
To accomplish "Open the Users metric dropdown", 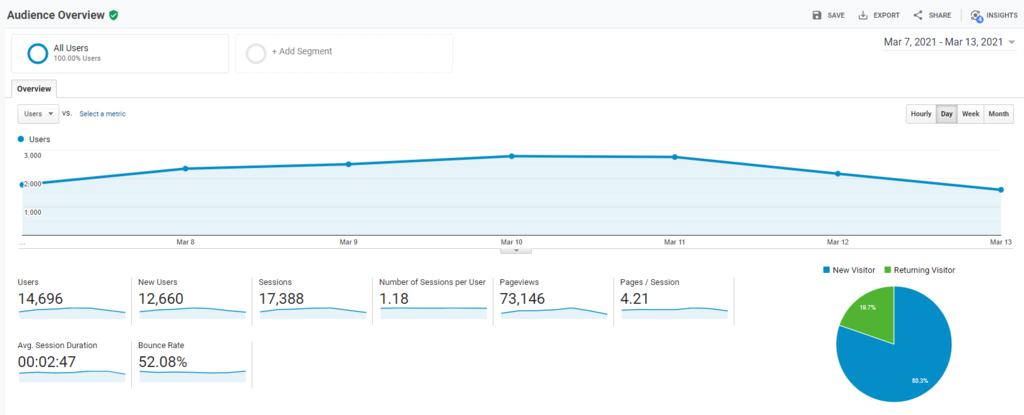I will [39, 114].
